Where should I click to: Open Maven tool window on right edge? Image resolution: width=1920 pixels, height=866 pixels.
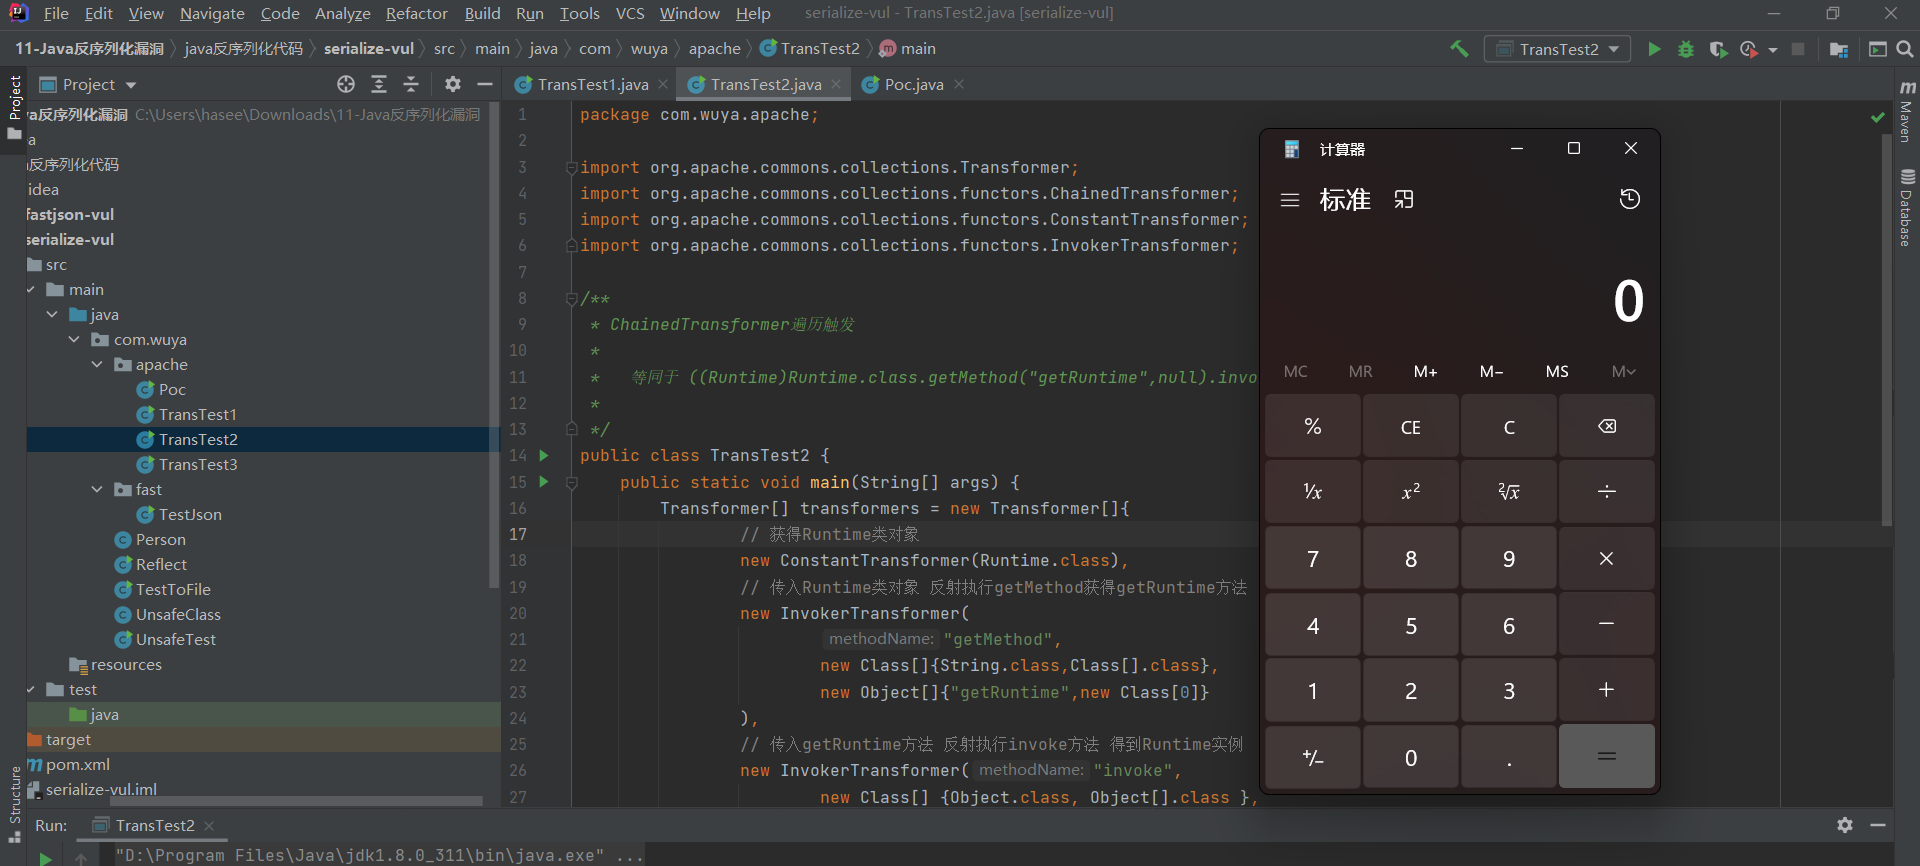[x=1907, y=111]
